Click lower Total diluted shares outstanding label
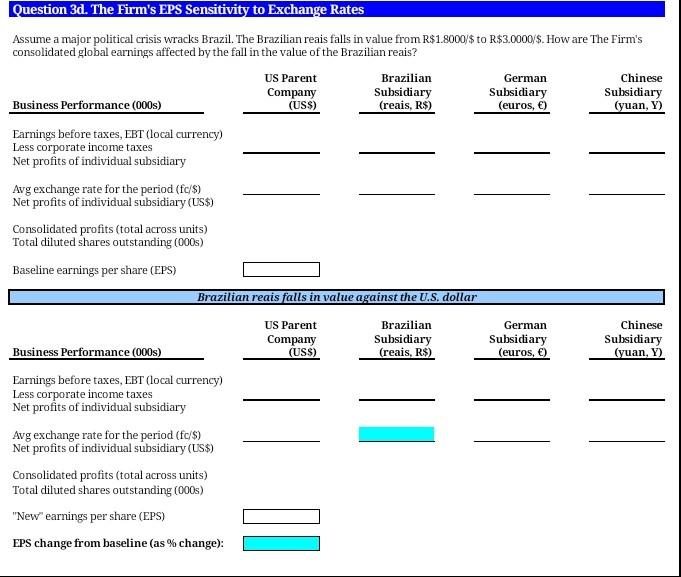 click(108, 490)
